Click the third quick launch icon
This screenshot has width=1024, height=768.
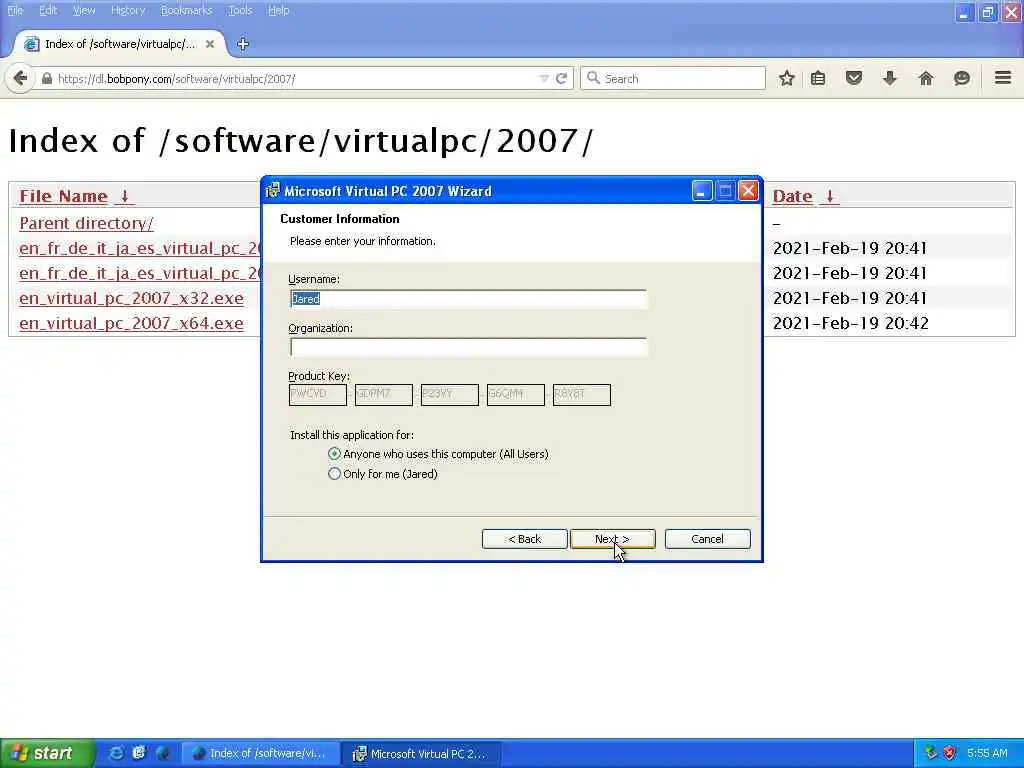(x=162, y=753)
